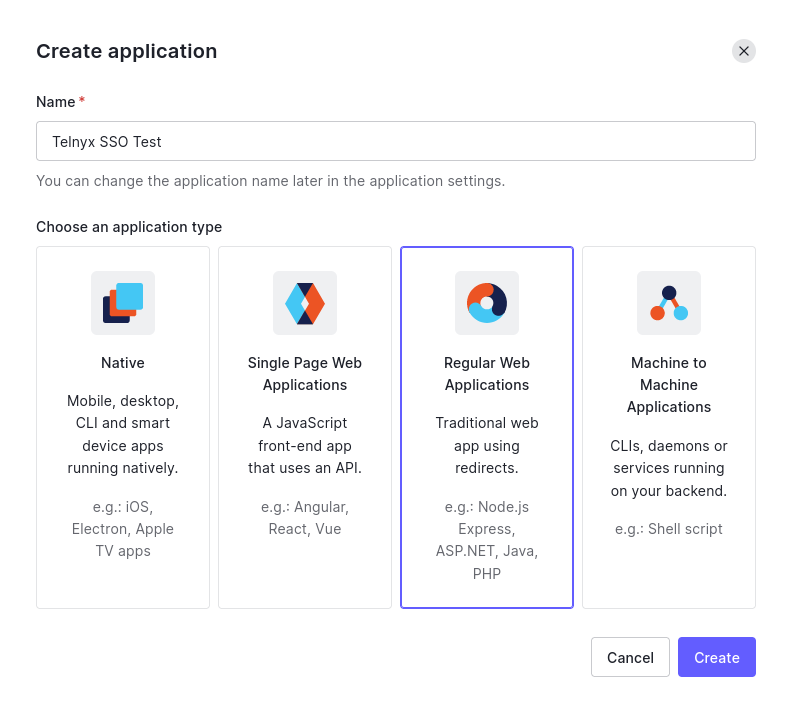Select the Regular Web Applications title
Viewport: 791px width, 712px height.
point(487,374)
